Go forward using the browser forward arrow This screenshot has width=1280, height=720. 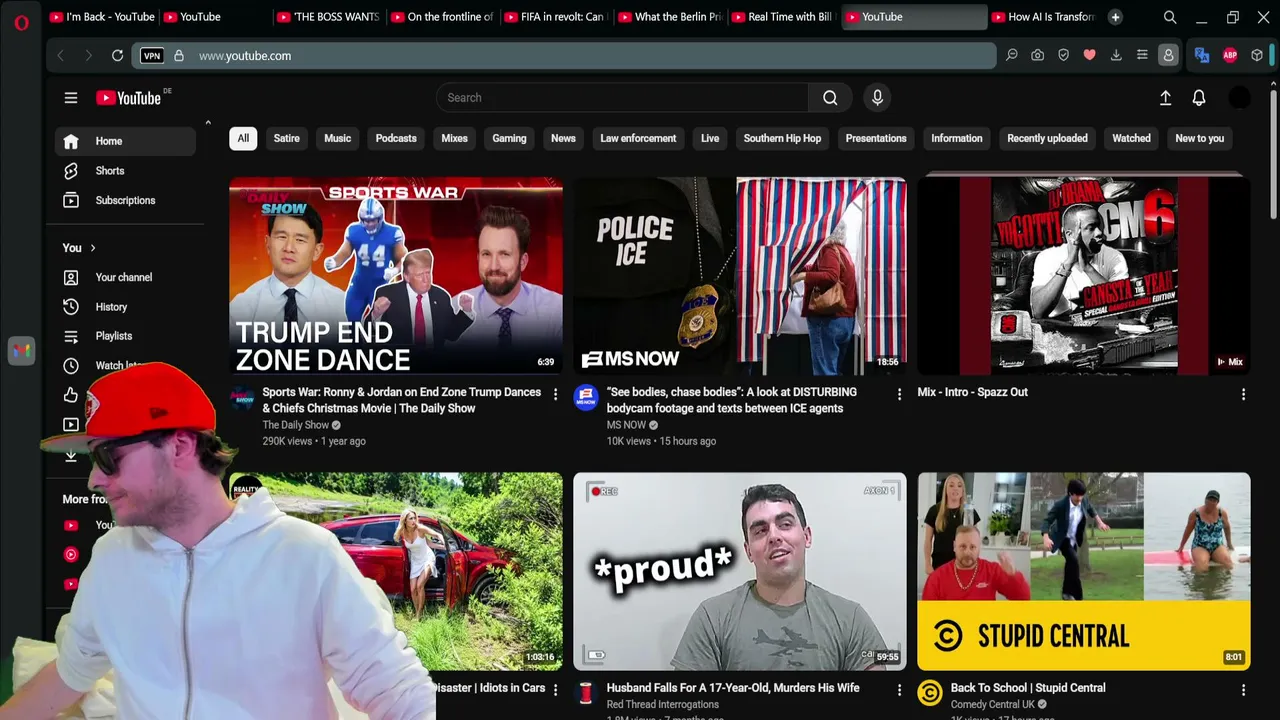(88, 56)
